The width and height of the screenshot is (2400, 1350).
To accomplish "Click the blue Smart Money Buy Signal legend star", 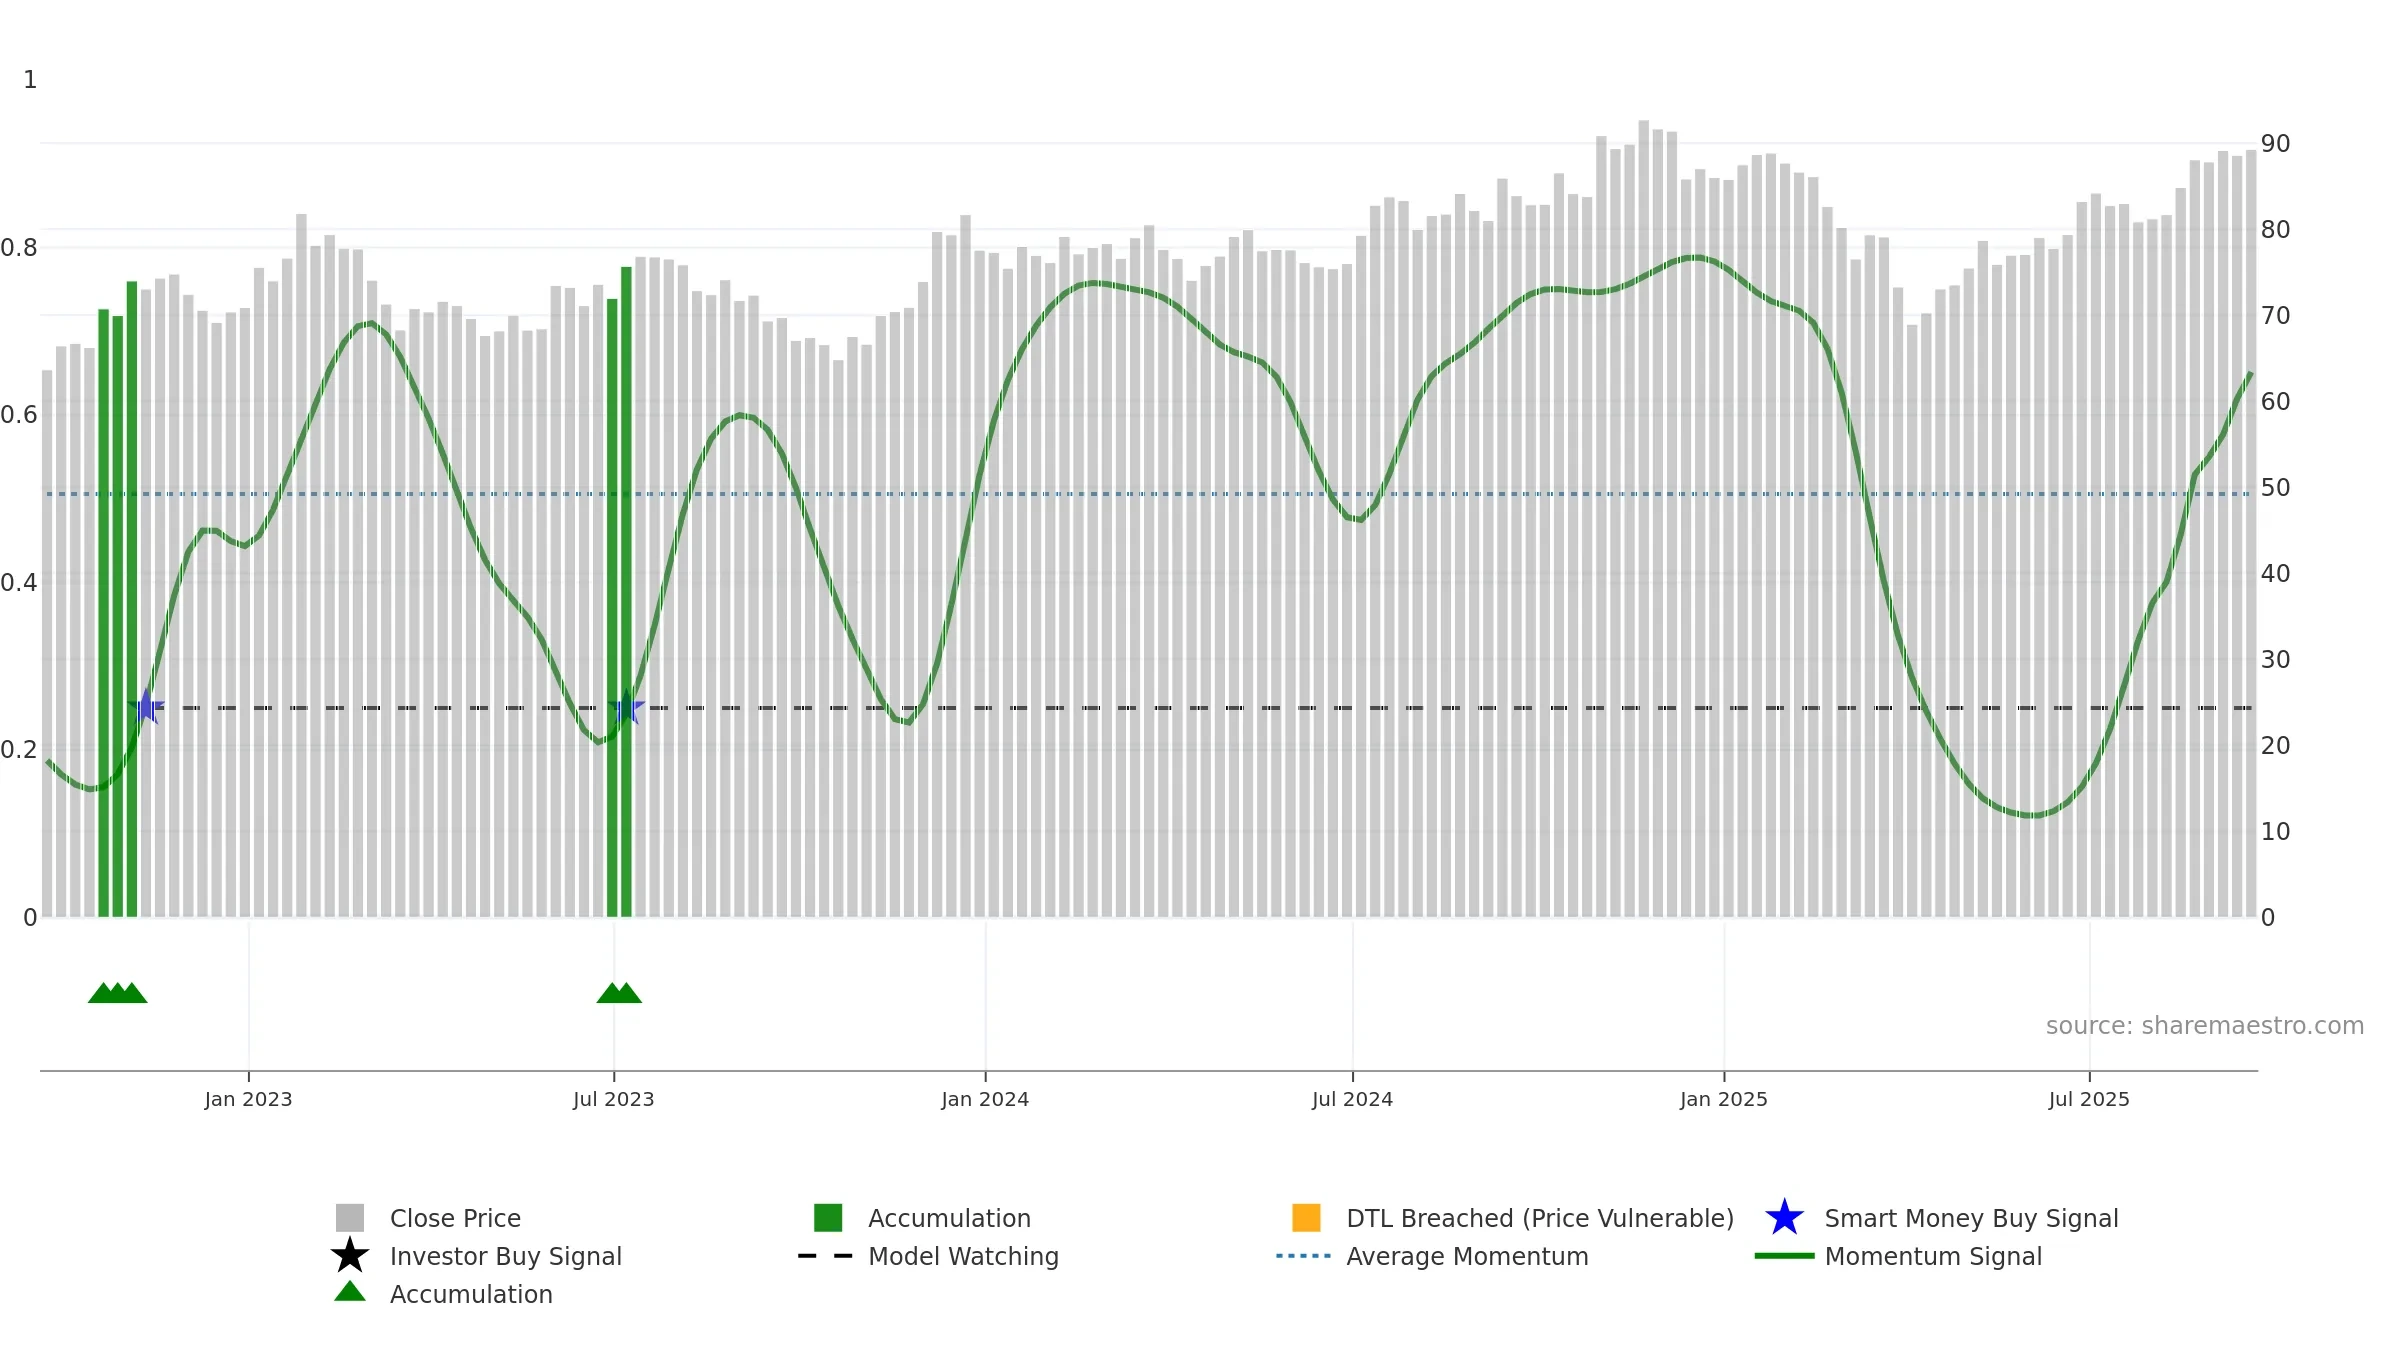I will pos(1784,1218).
